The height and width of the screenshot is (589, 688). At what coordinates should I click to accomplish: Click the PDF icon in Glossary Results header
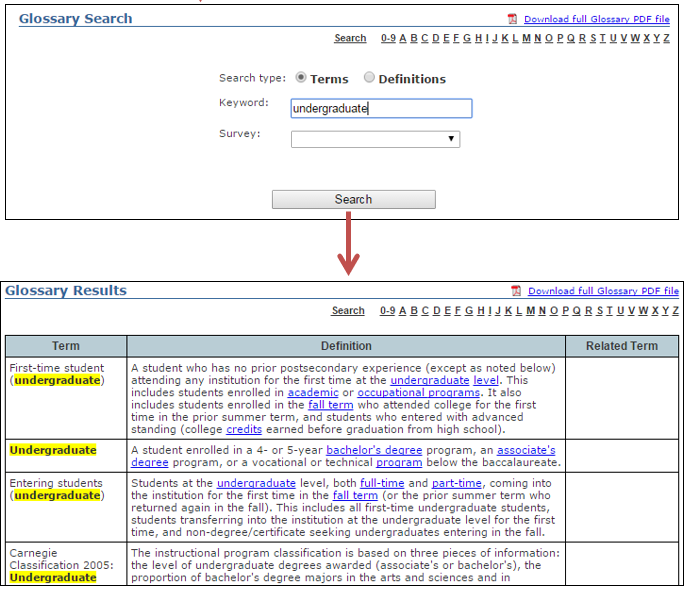tap(516, 291)
